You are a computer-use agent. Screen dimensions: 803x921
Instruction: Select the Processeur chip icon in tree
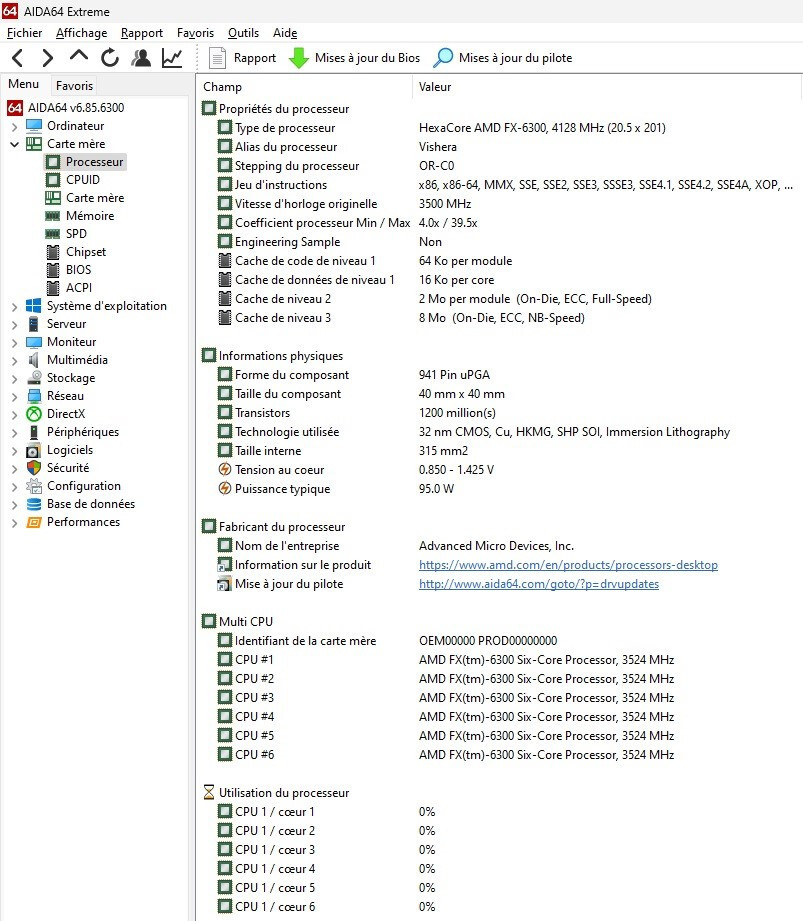pyautogui.click(x=53, y=162)
